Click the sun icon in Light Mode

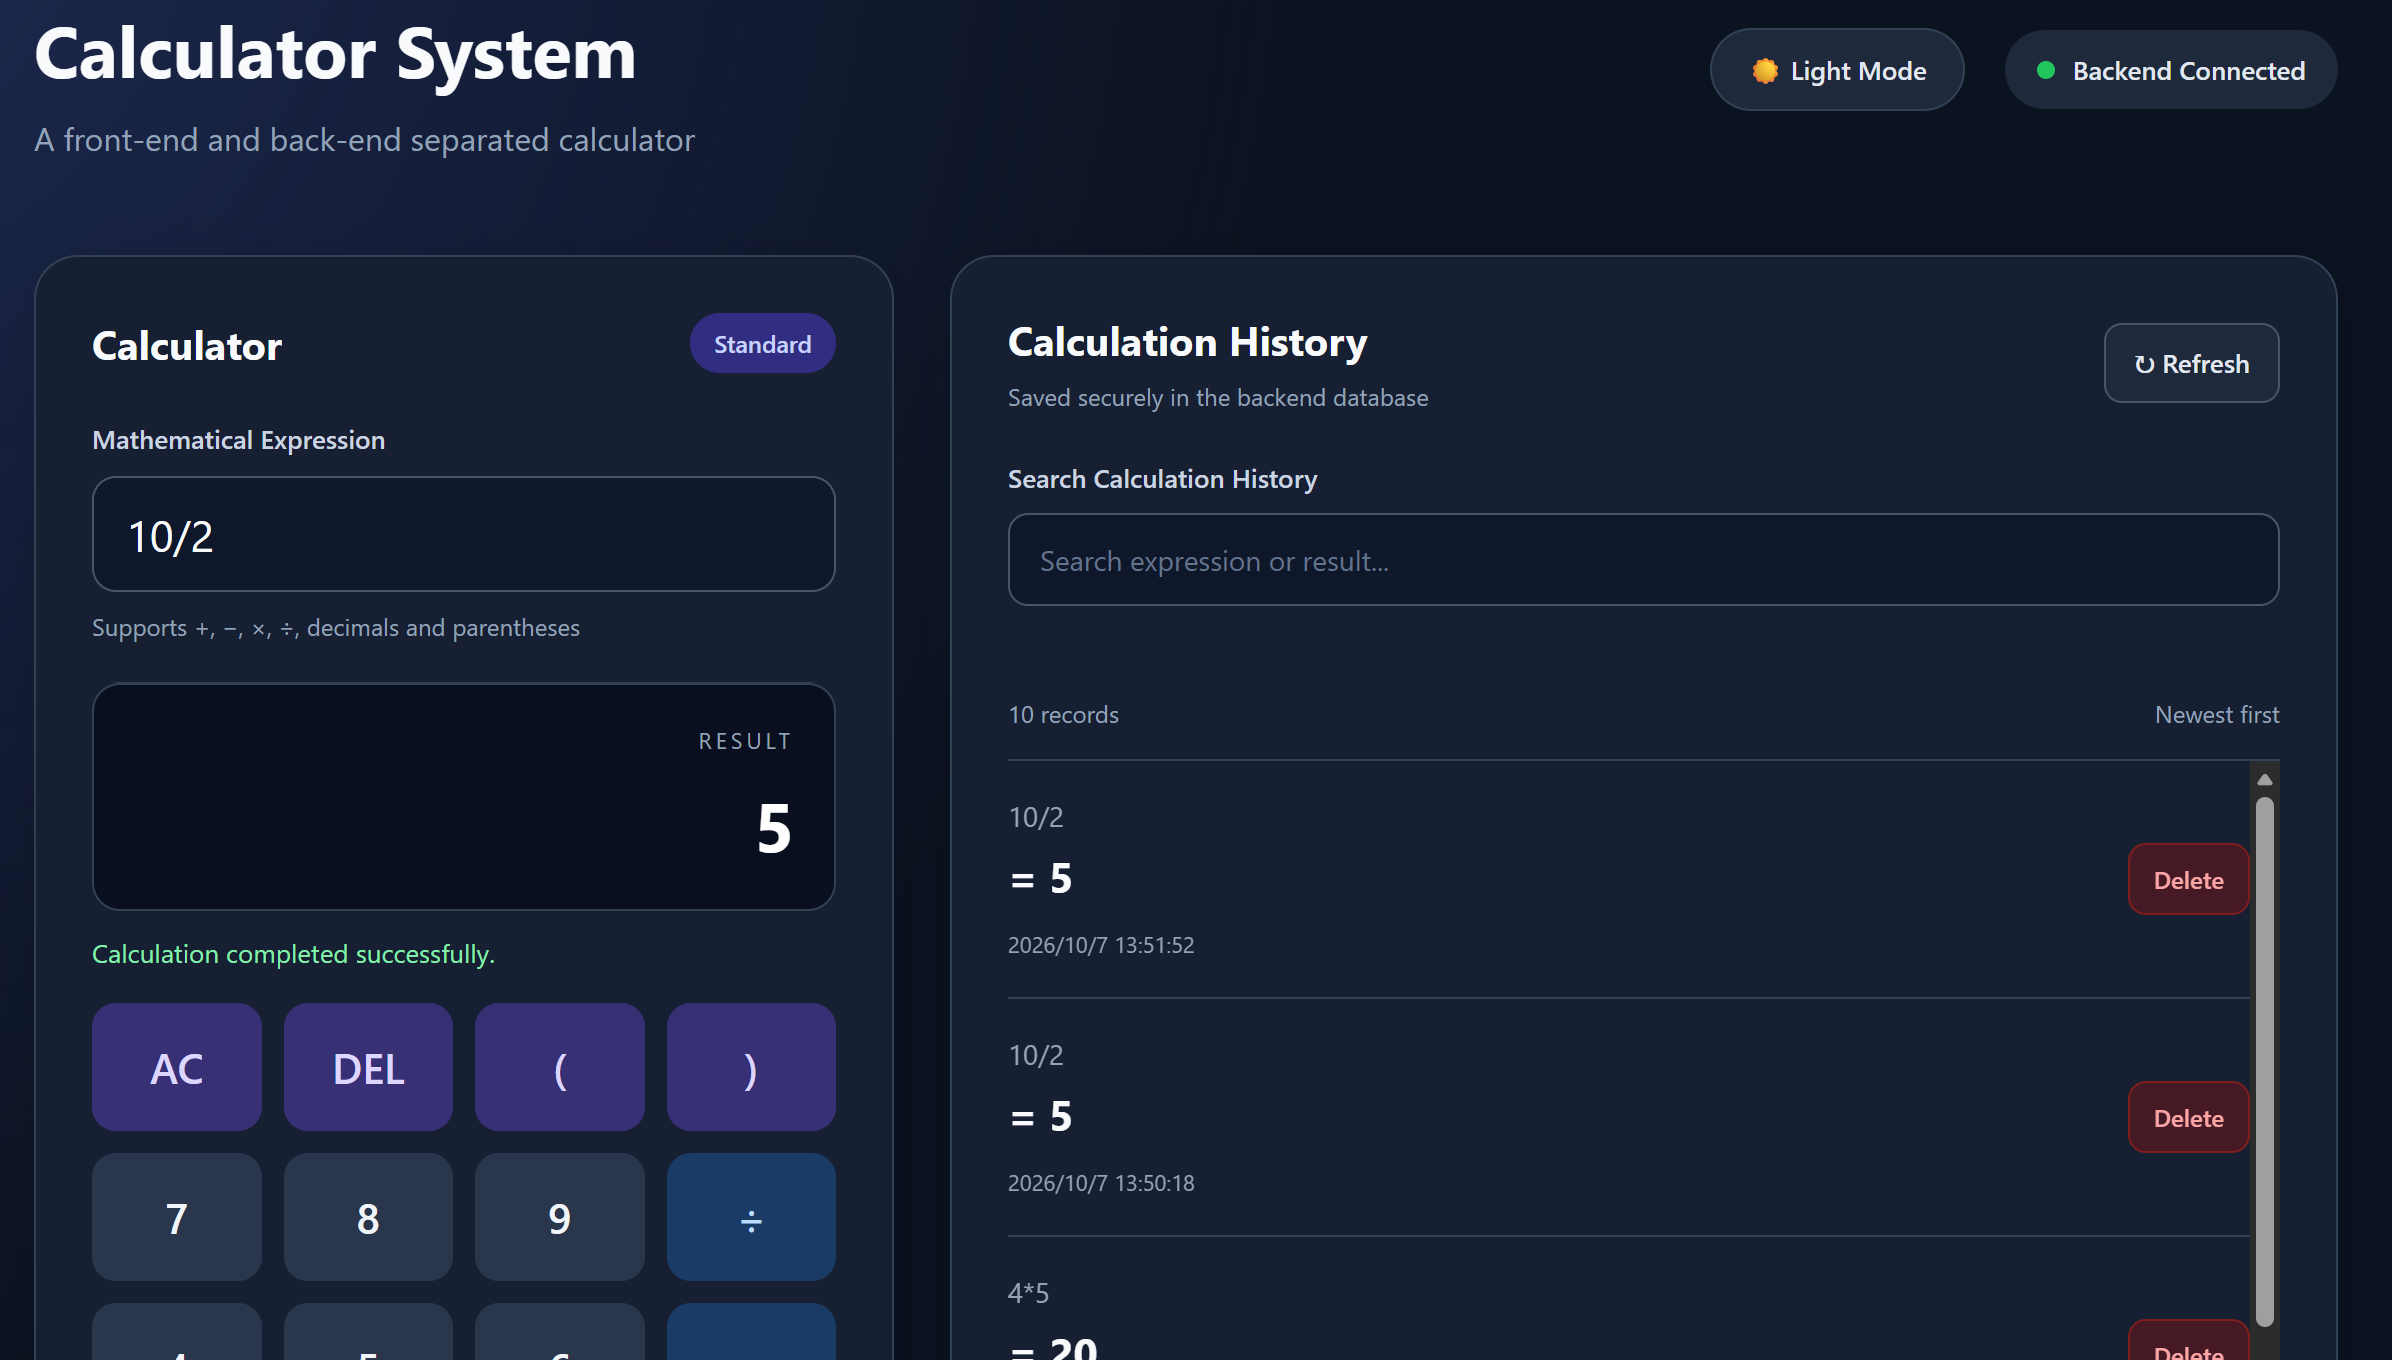click(x=1765, y=71)
